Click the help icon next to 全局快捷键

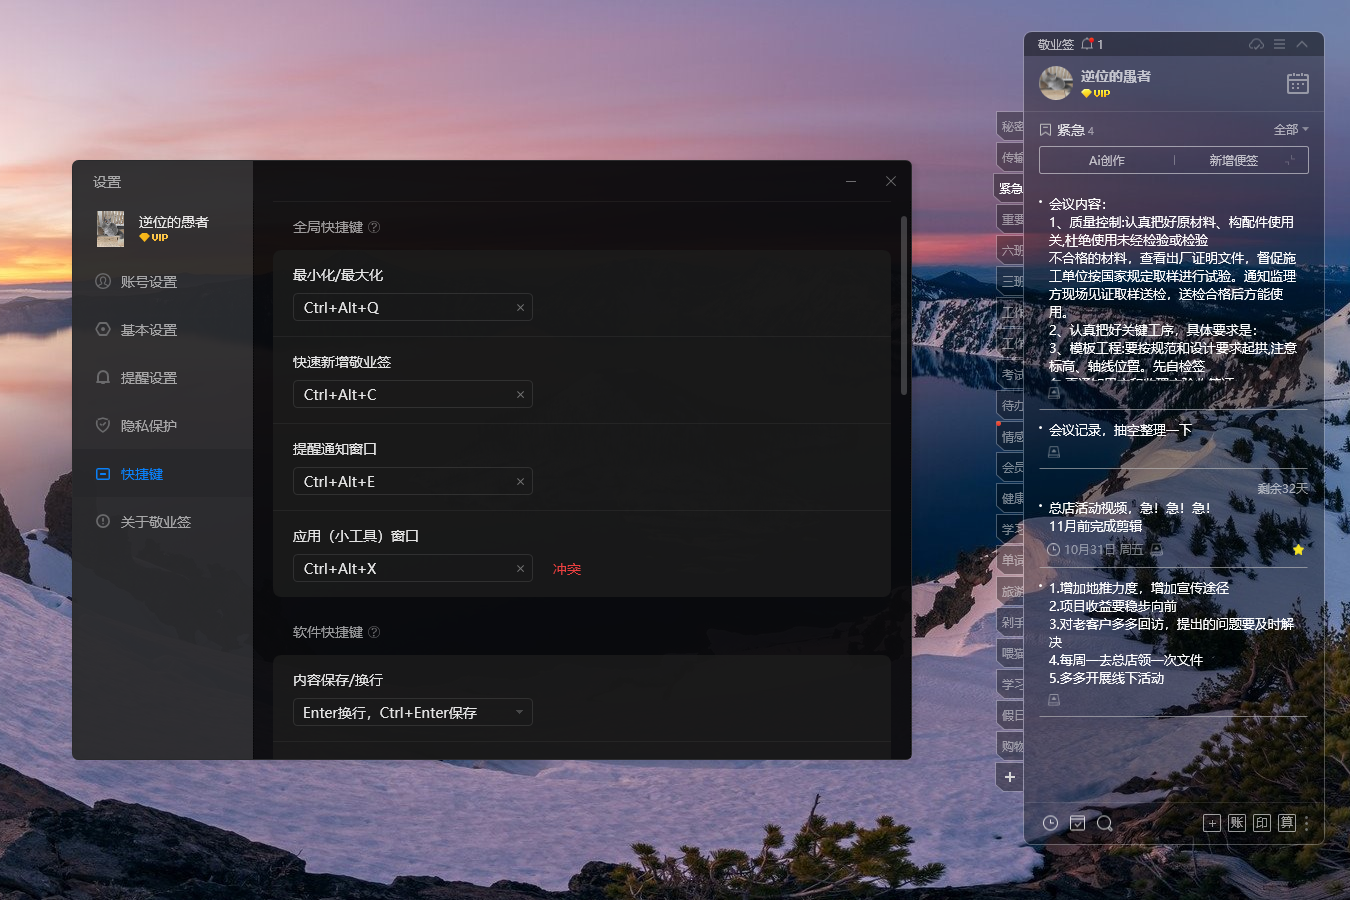[374, 227]
